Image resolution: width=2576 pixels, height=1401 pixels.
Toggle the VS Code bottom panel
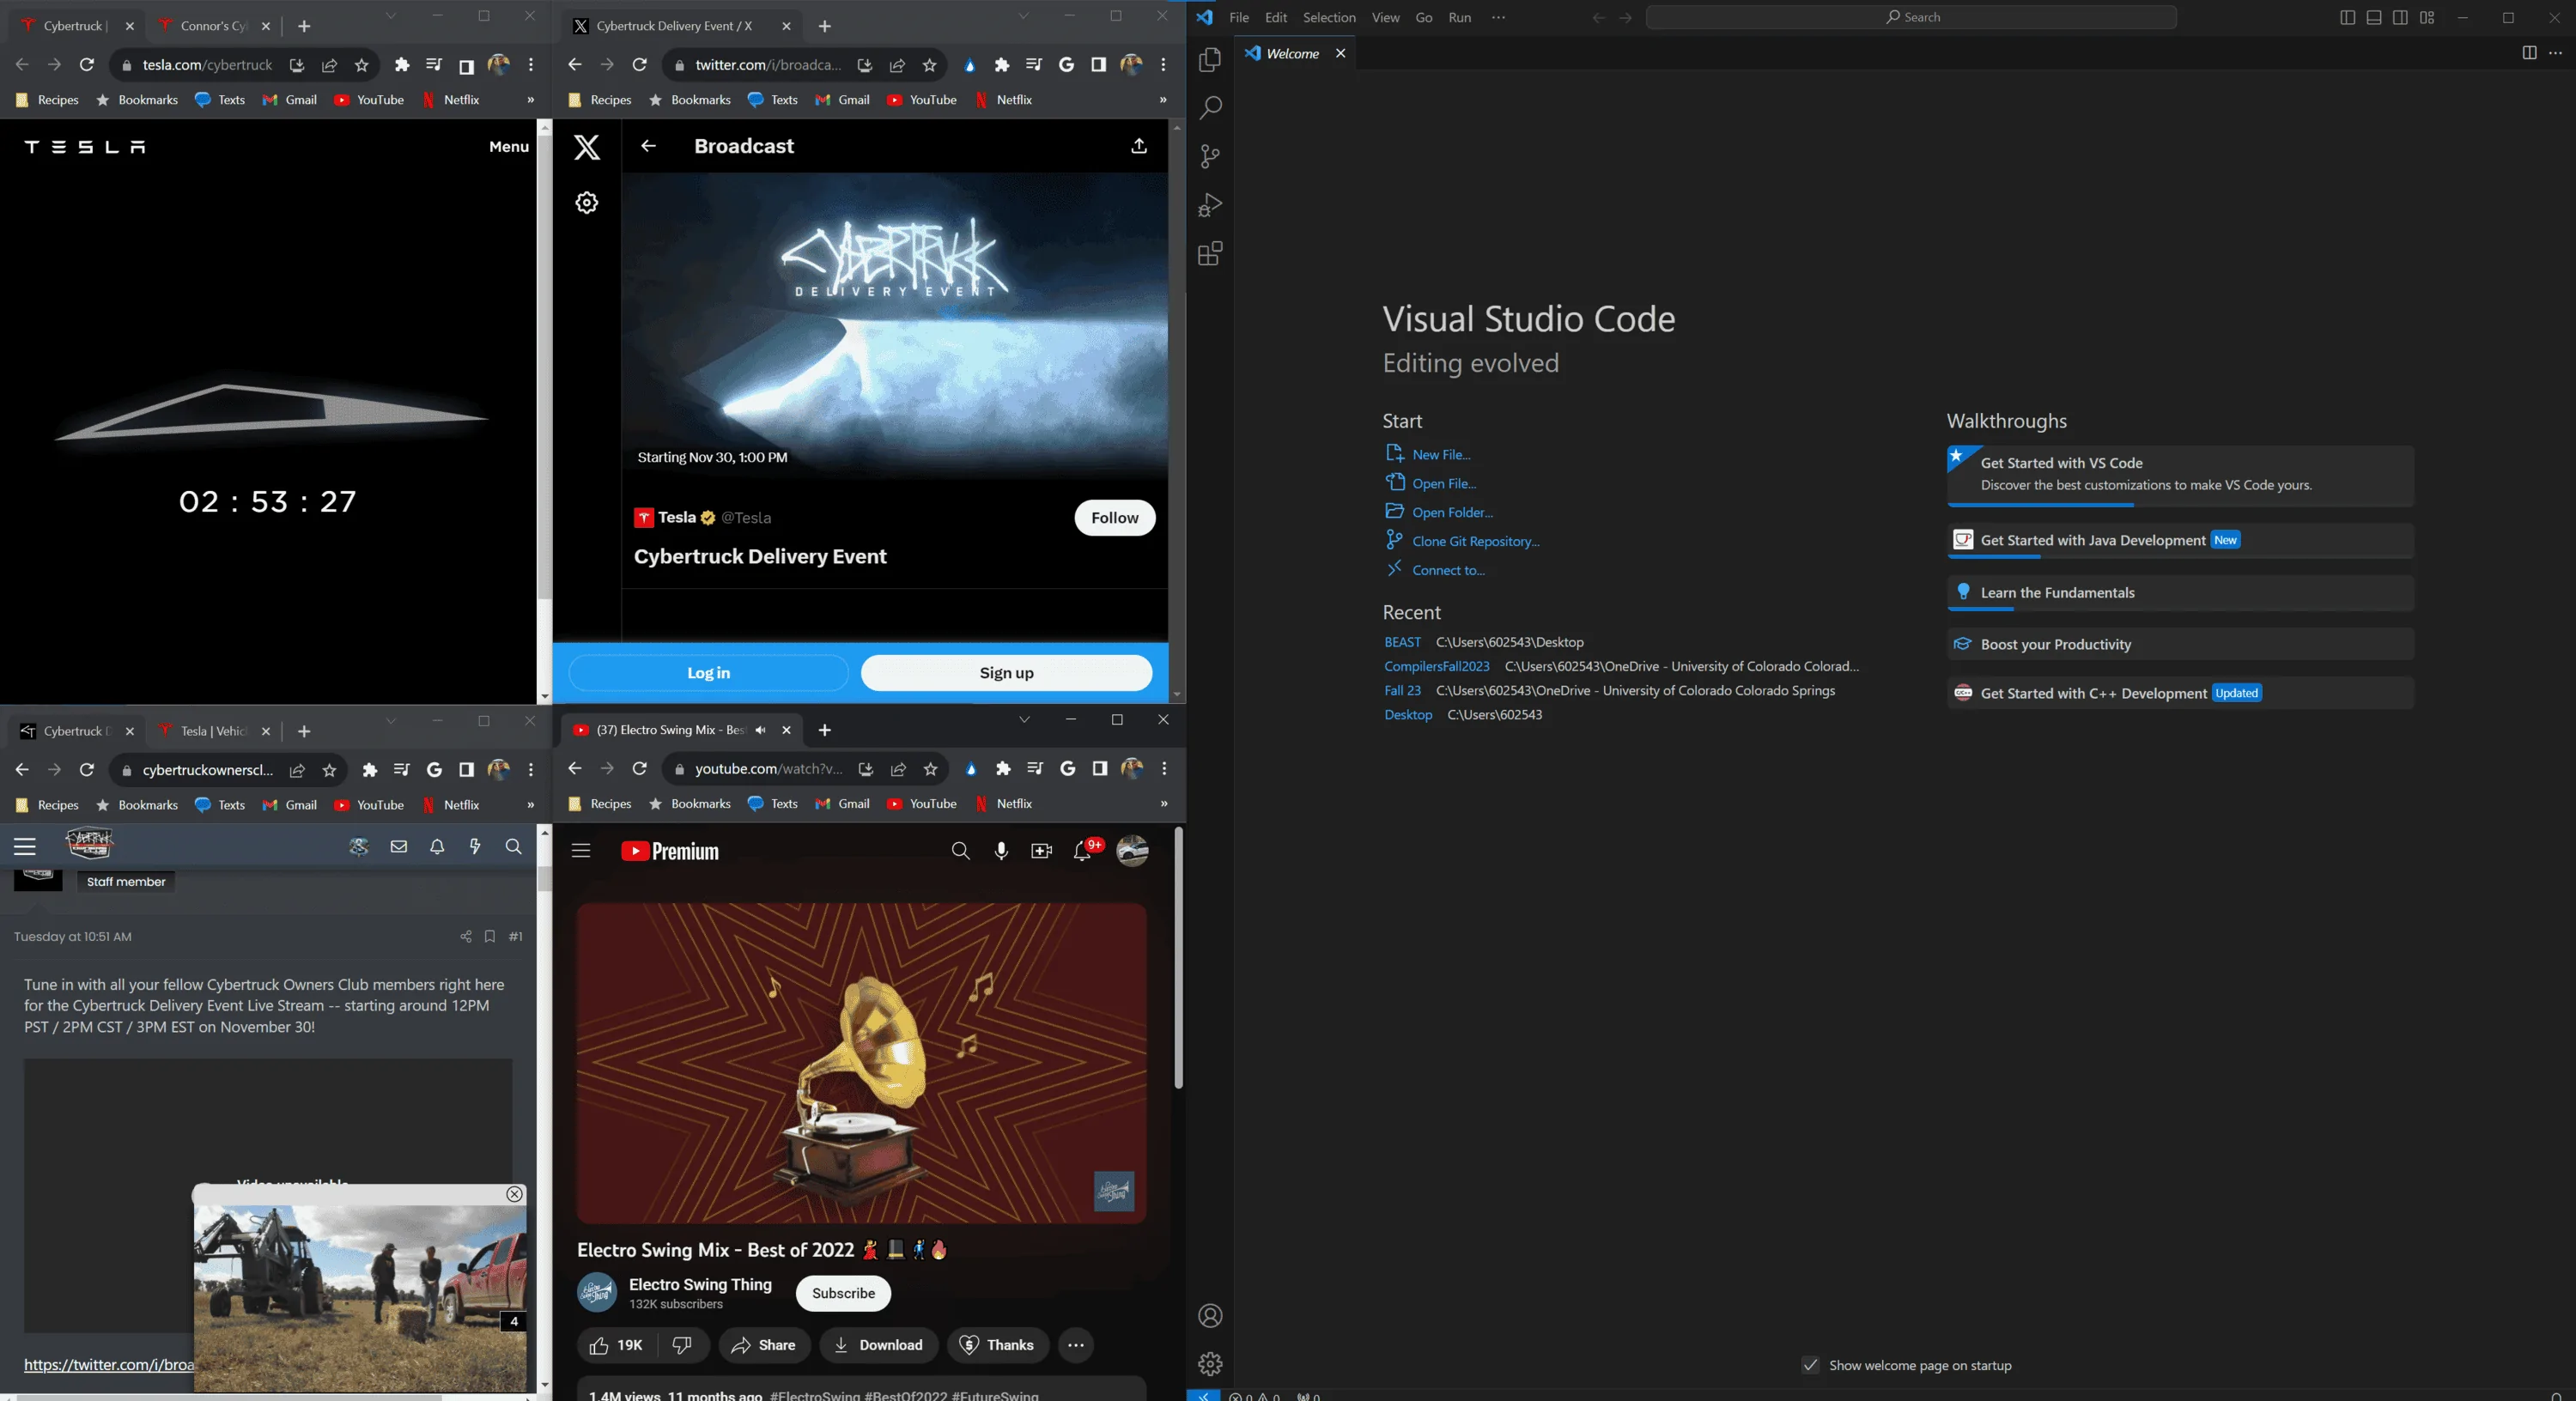pos(2374,17)
